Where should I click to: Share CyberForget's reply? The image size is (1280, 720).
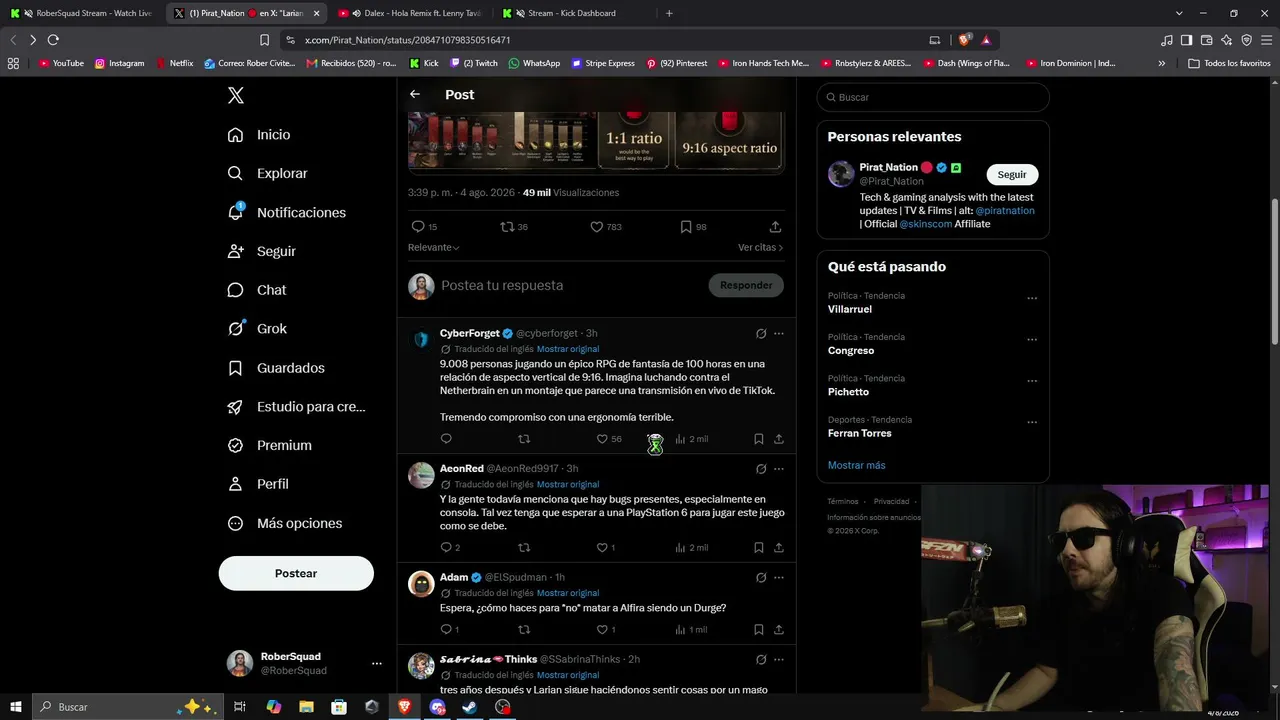(779, 439)
